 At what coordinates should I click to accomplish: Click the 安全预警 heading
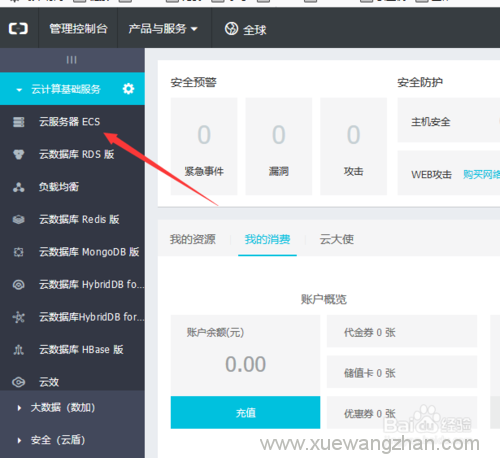[x=194, y=82]
